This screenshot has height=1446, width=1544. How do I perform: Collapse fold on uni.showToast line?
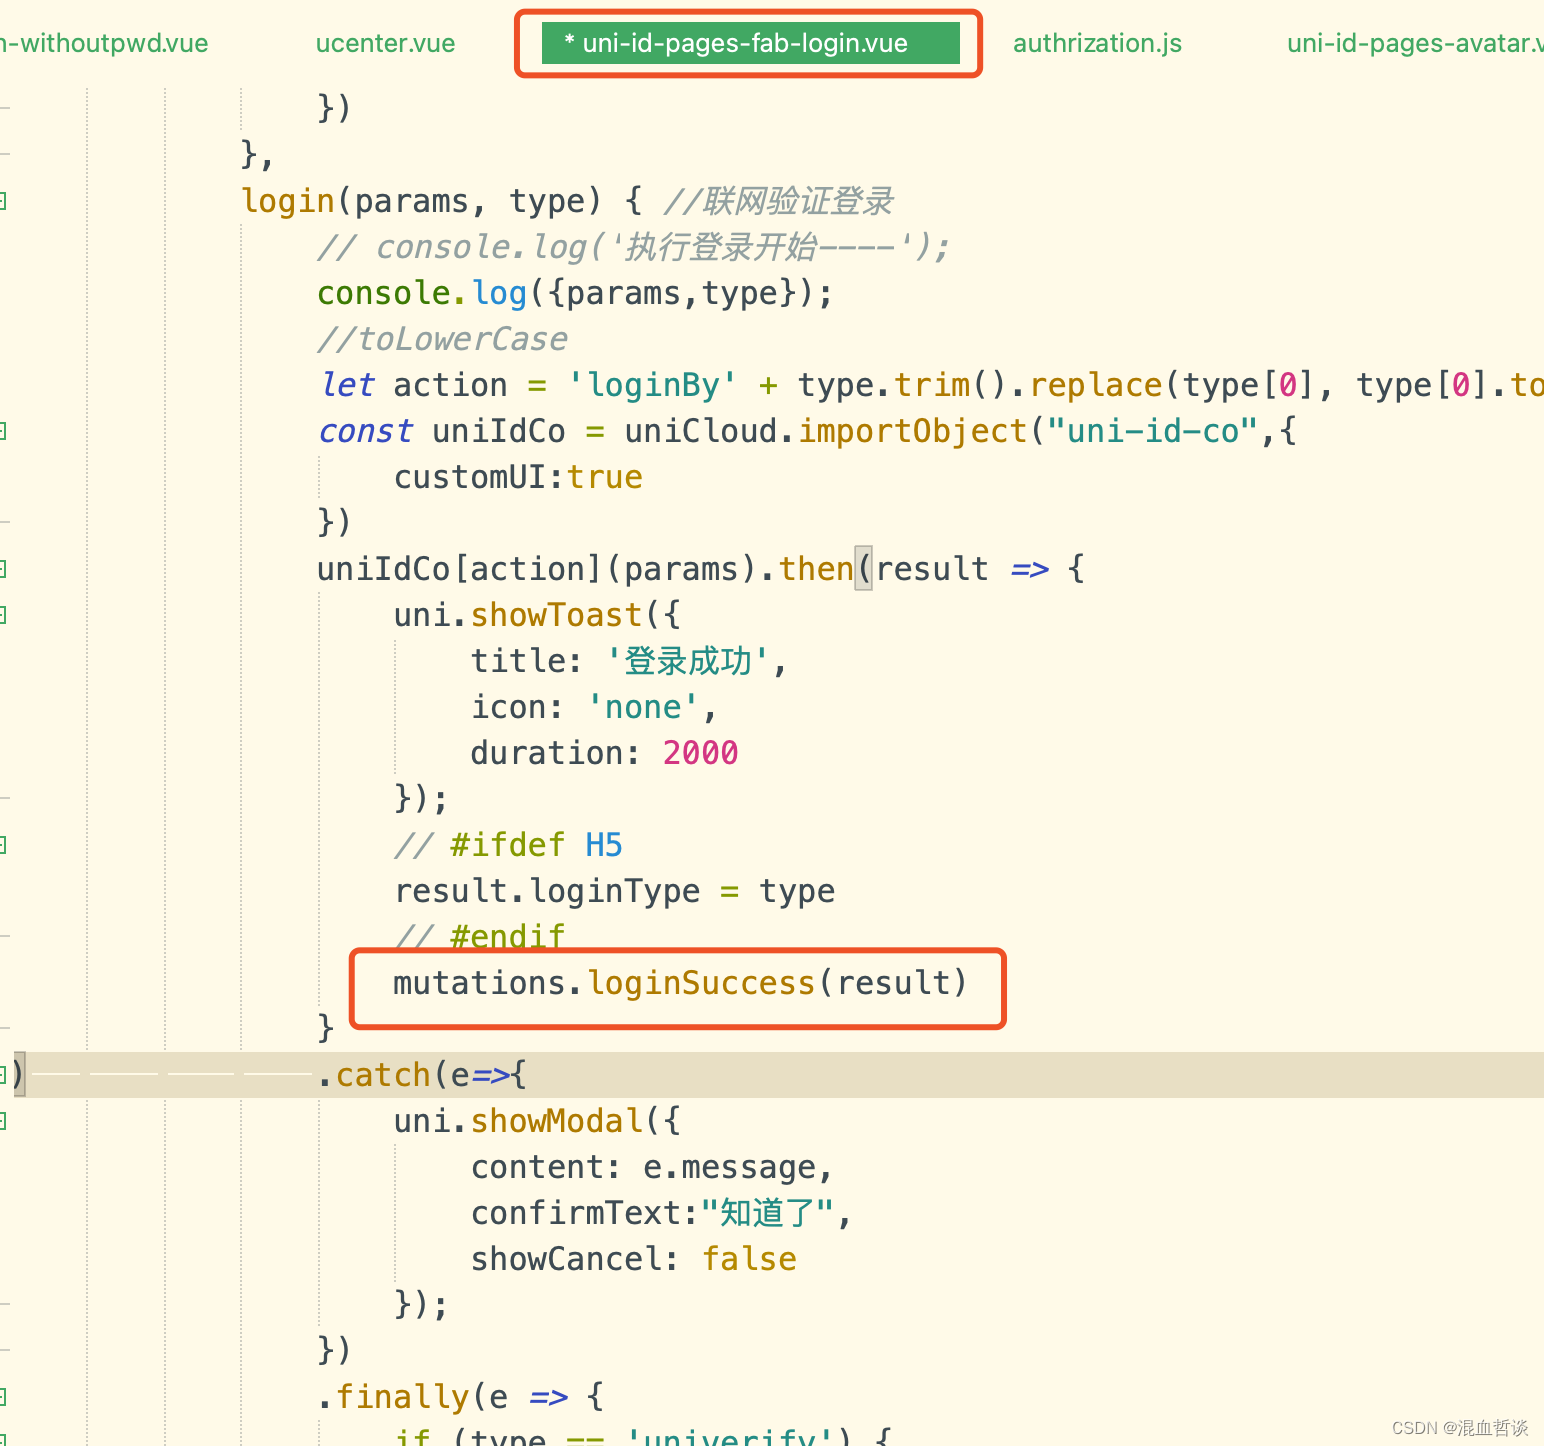click(3, 615)
